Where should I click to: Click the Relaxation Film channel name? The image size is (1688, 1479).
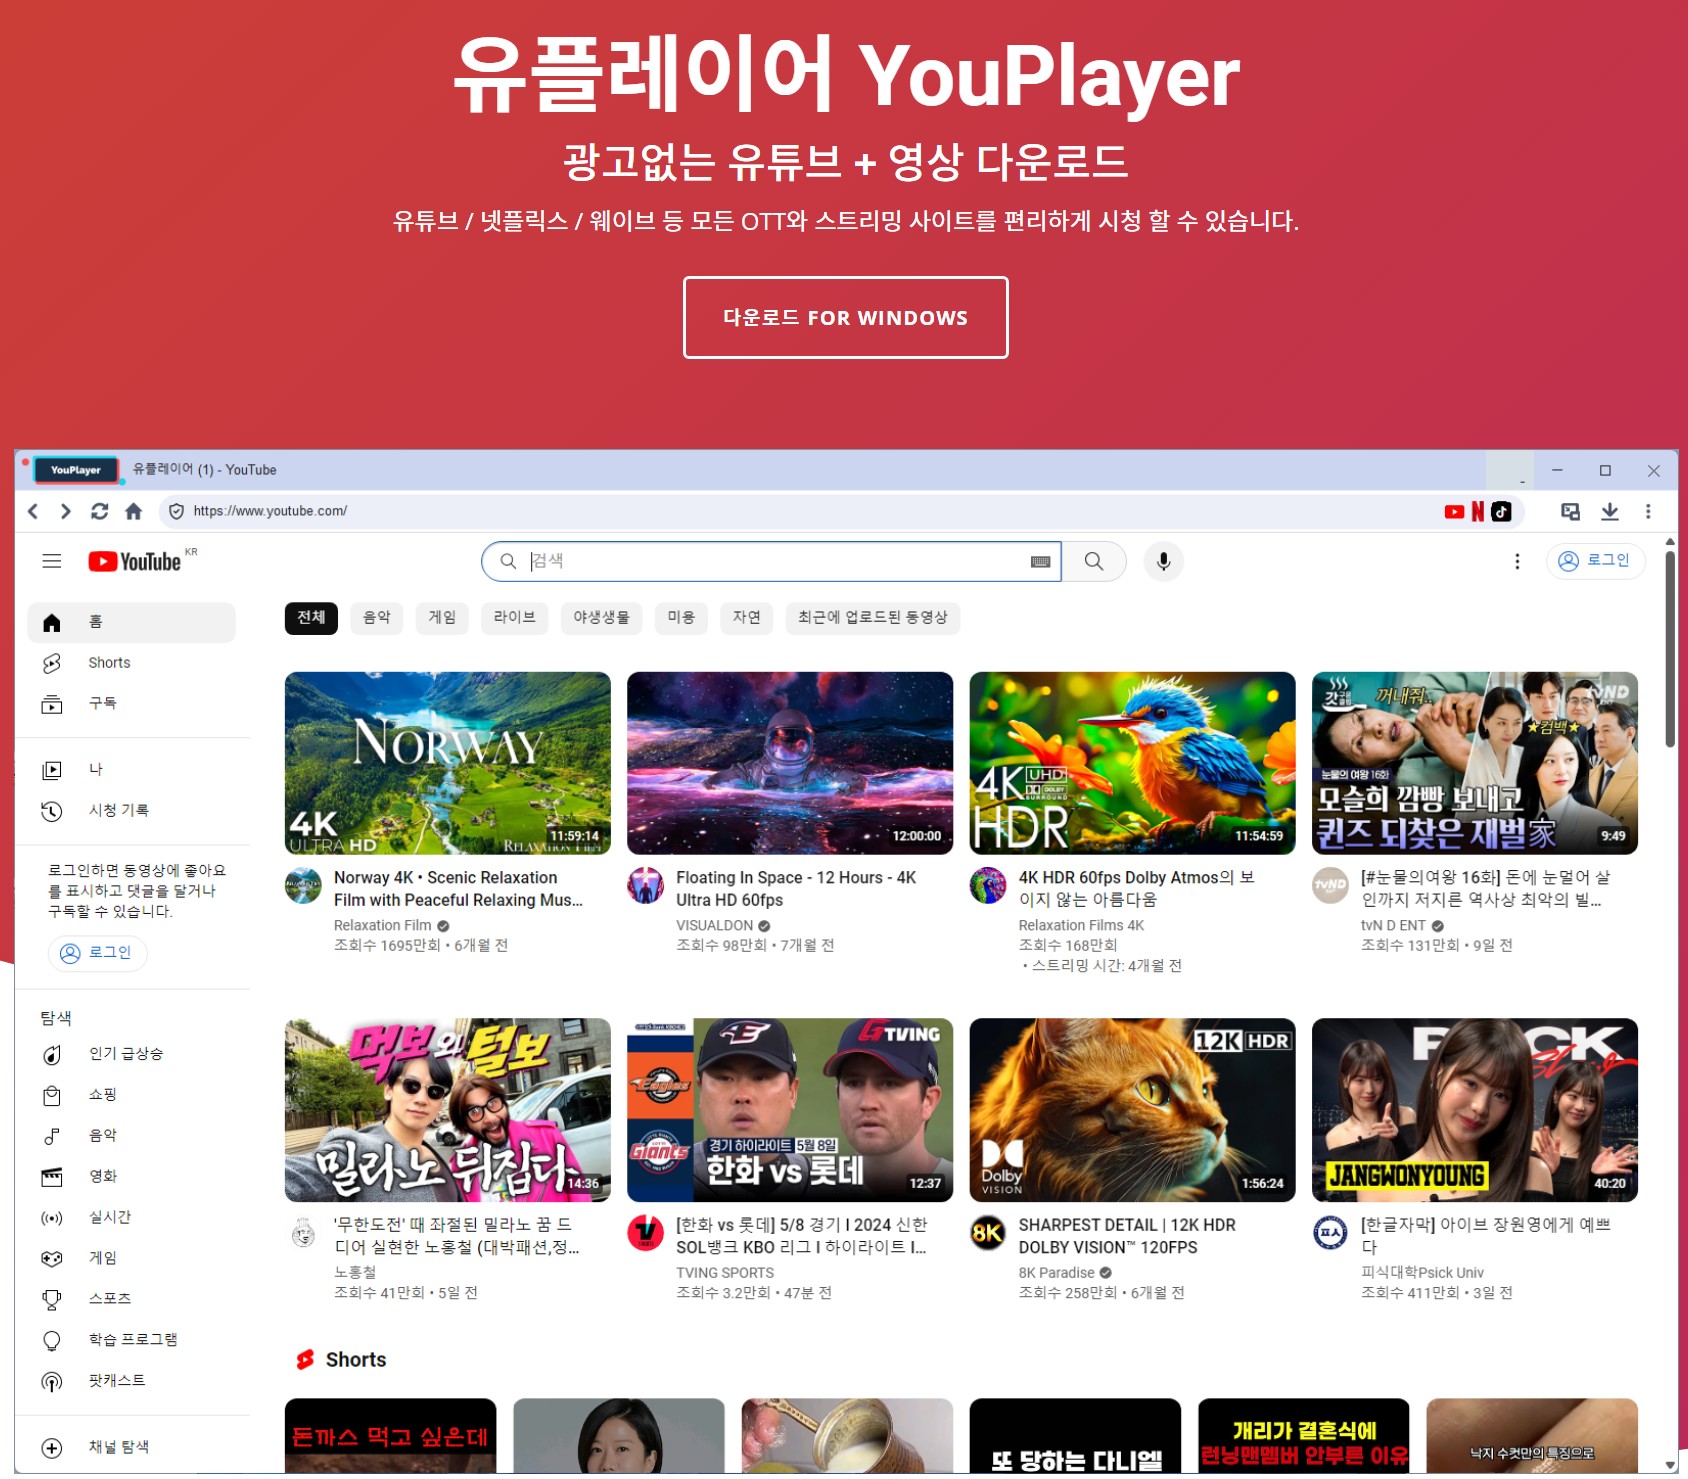383,926
